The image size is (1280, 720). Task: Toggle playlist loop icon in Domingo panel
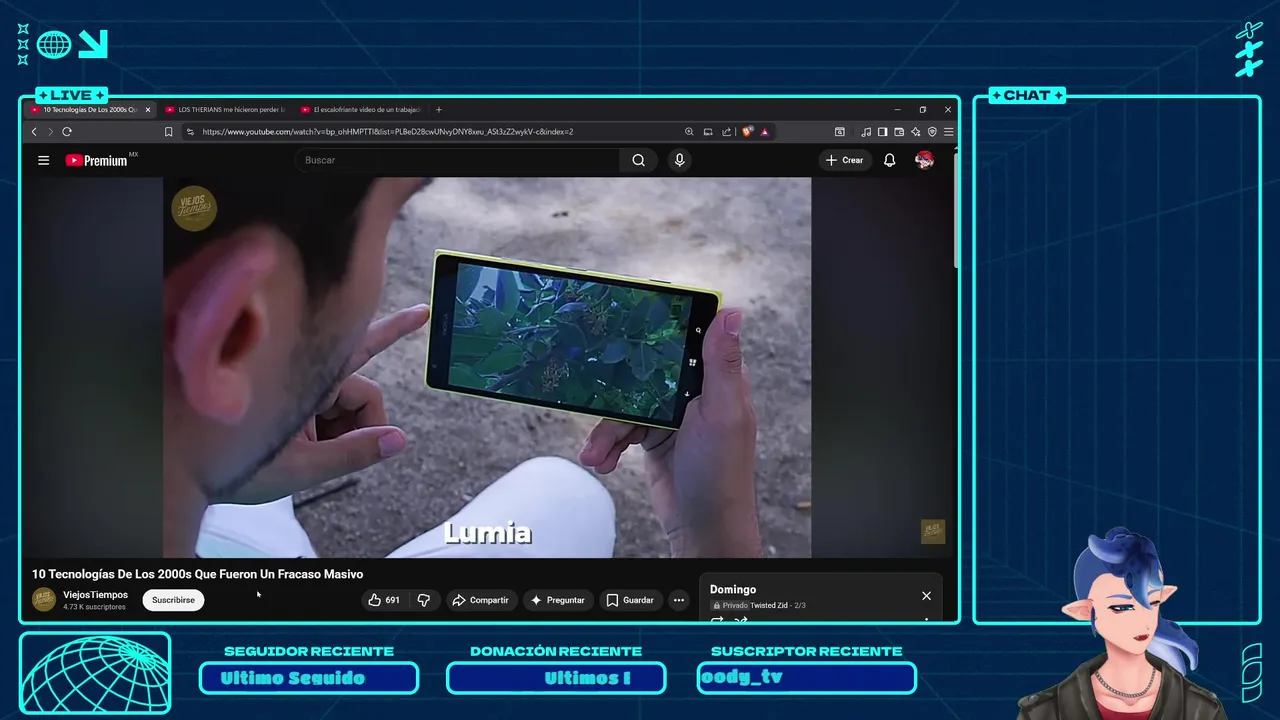[717, 620]
